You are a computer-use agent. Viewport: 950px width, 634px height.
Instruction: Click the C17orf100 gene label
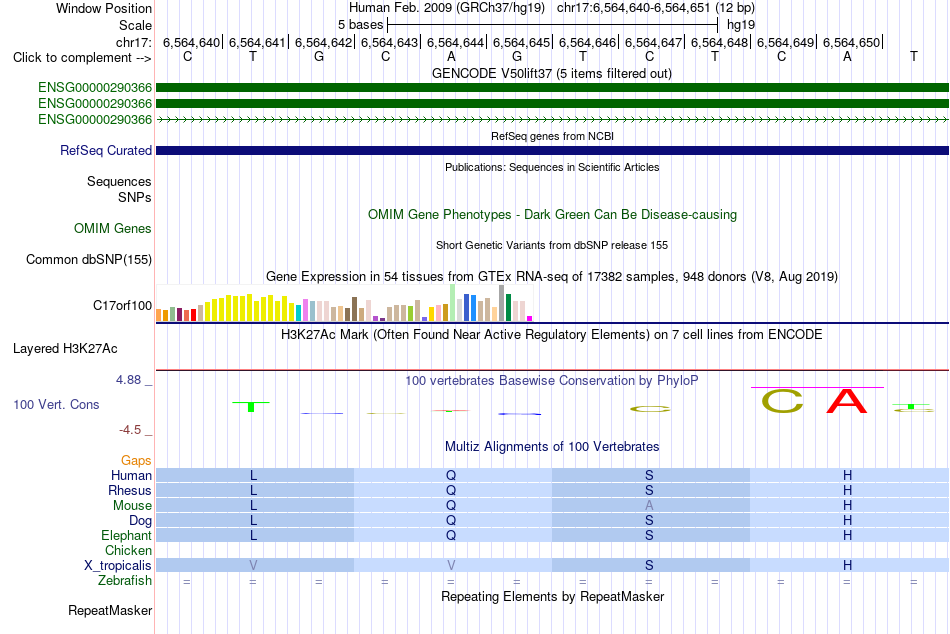[122, 305]
